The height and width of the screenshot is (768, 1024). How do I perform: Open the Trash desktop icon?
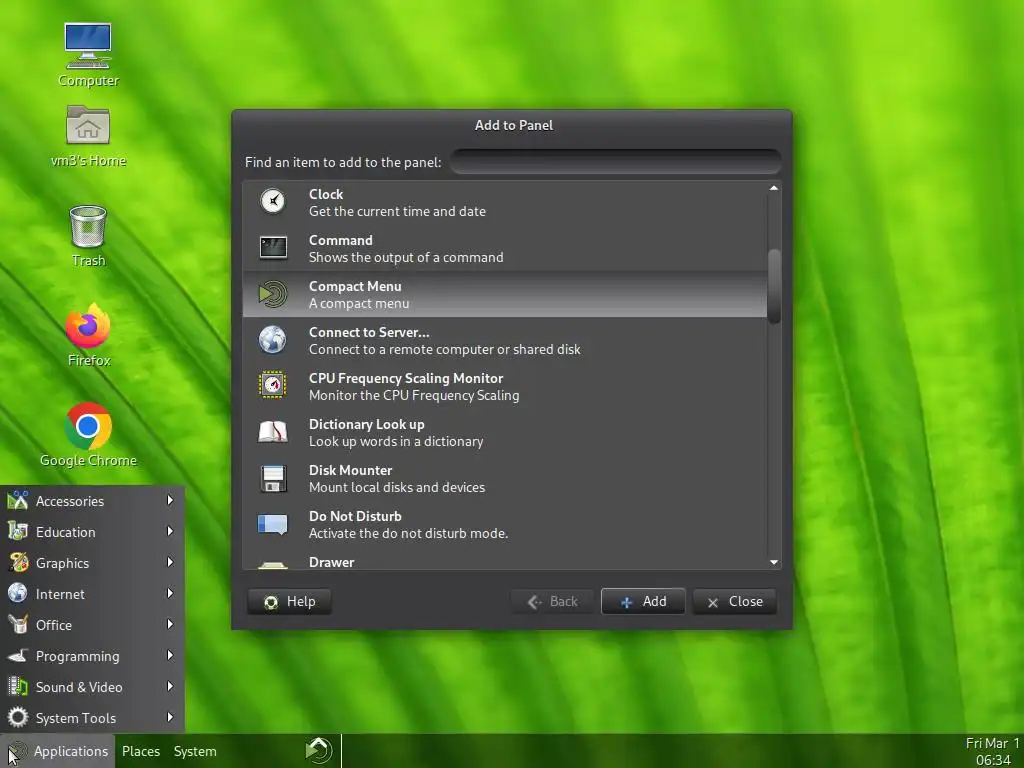(x=88, y=226)
